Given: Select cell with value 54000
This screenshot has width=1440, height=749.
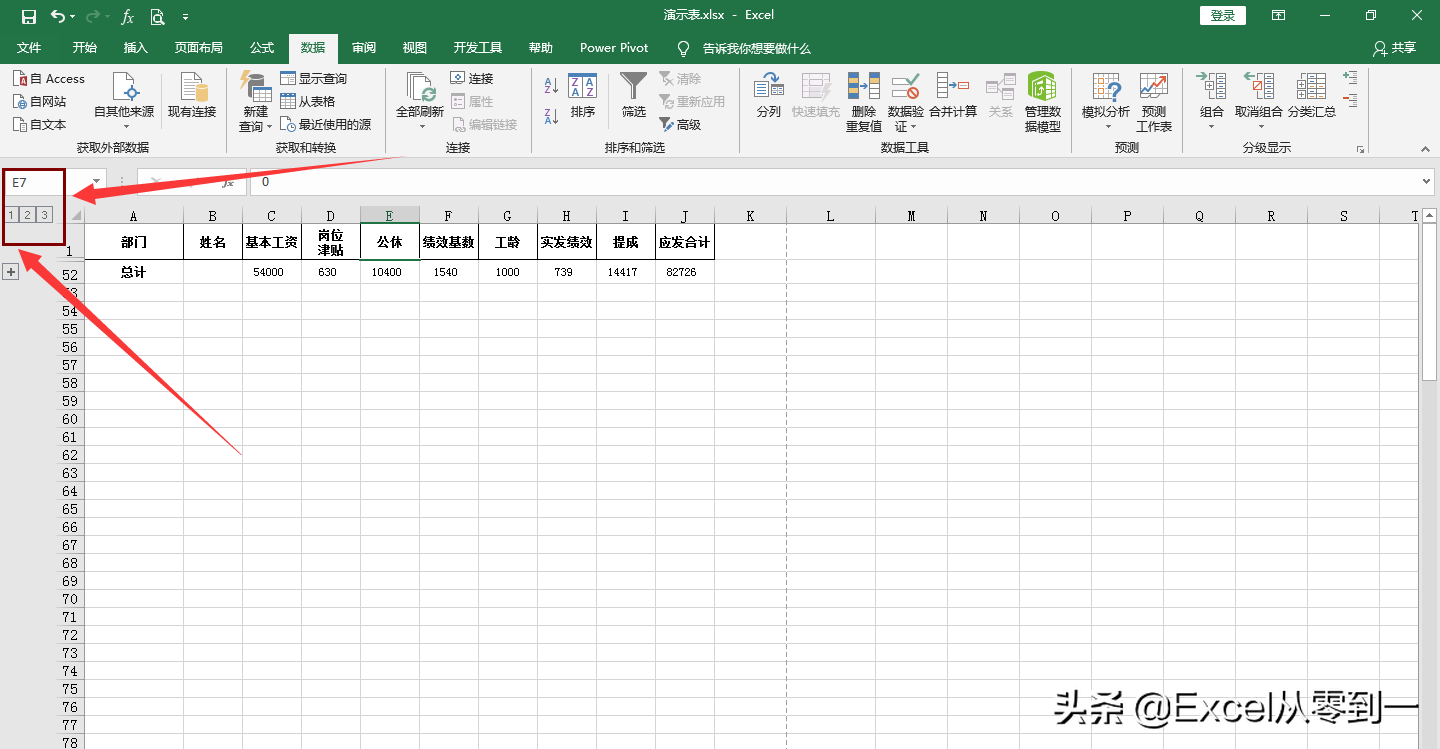Looking at the screenshot, I should pyautogui.click(x=271, y=272).
